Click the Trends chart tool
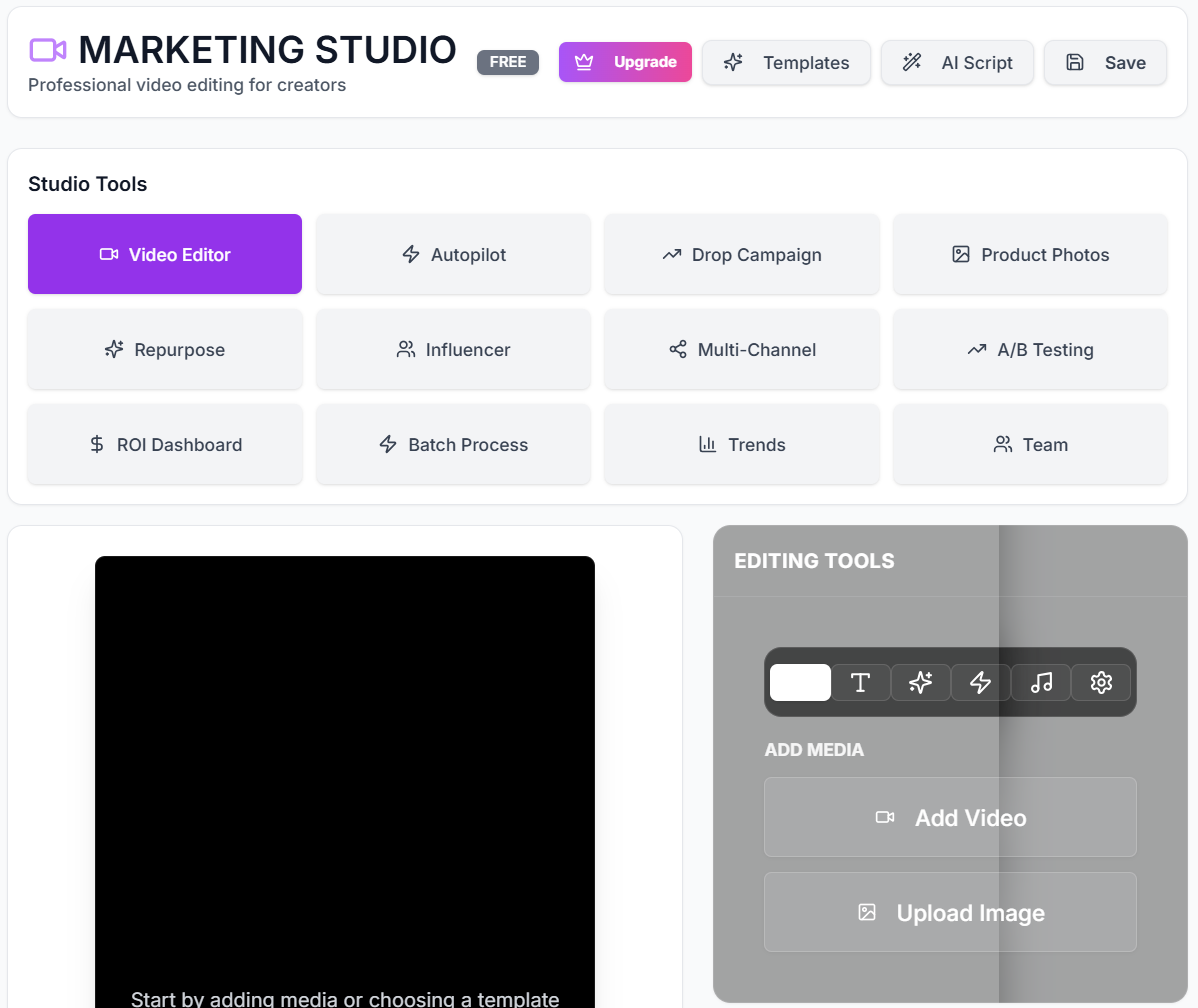The width and height of the screenshot is (1198, 1008). (x=741, y=444)
